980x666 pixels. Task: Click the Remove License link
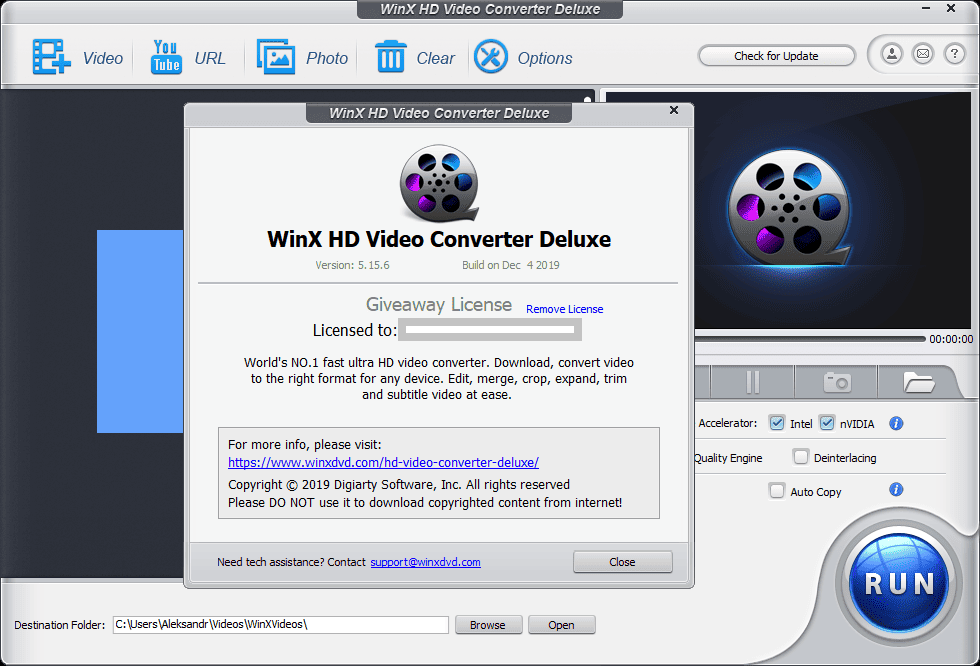coord(564,309)
